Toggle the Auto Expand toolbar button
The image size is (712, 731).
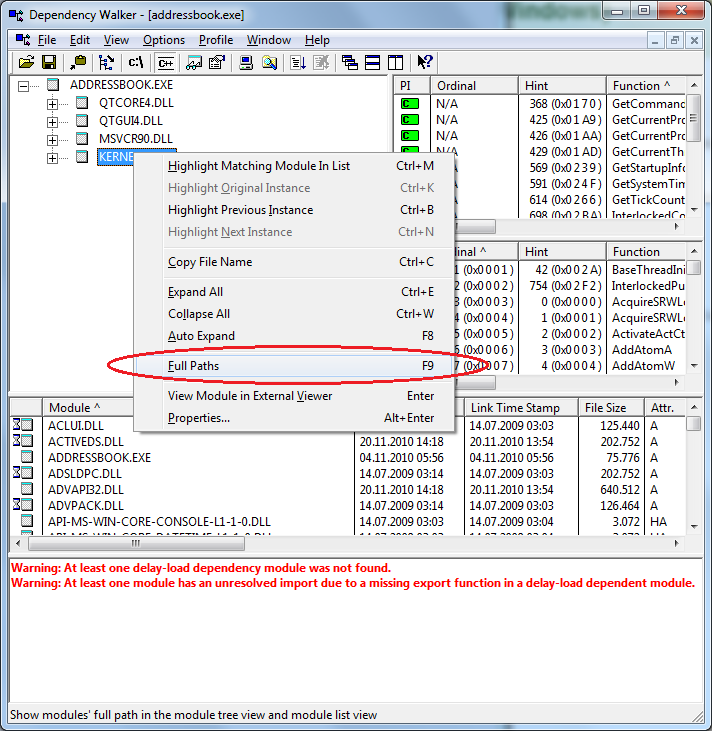coord(106,63)
